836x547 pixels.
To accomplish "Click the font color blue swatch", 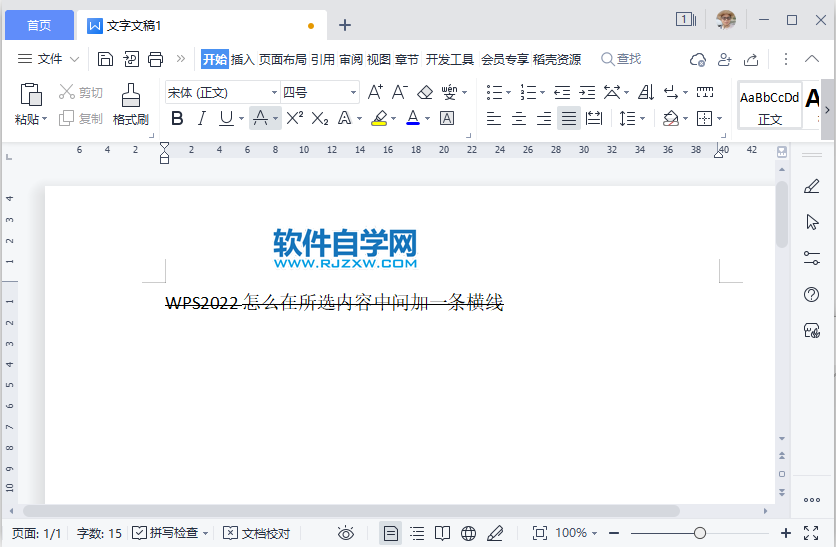I will (413, 118).
